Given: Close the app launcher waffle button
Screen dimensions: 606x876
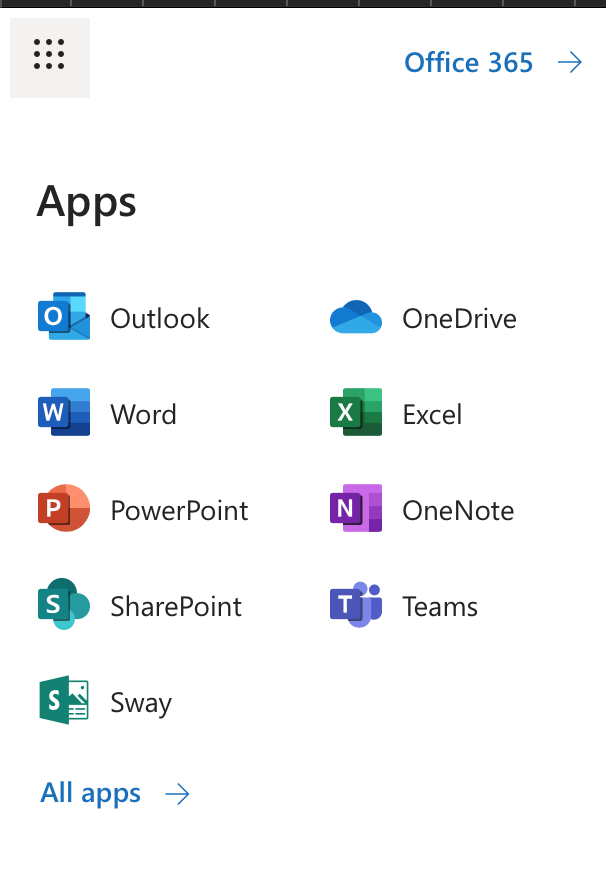Looking at the screenshot, I should click(50, 58).
